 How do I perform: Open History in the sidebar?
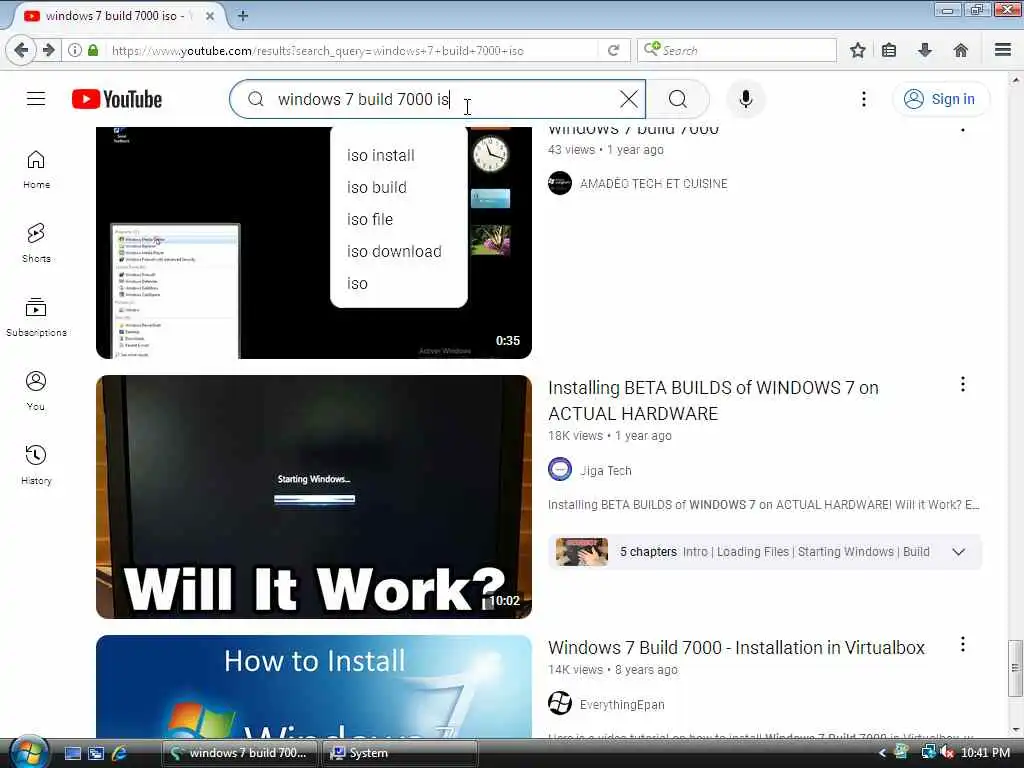tap(36, 464)
